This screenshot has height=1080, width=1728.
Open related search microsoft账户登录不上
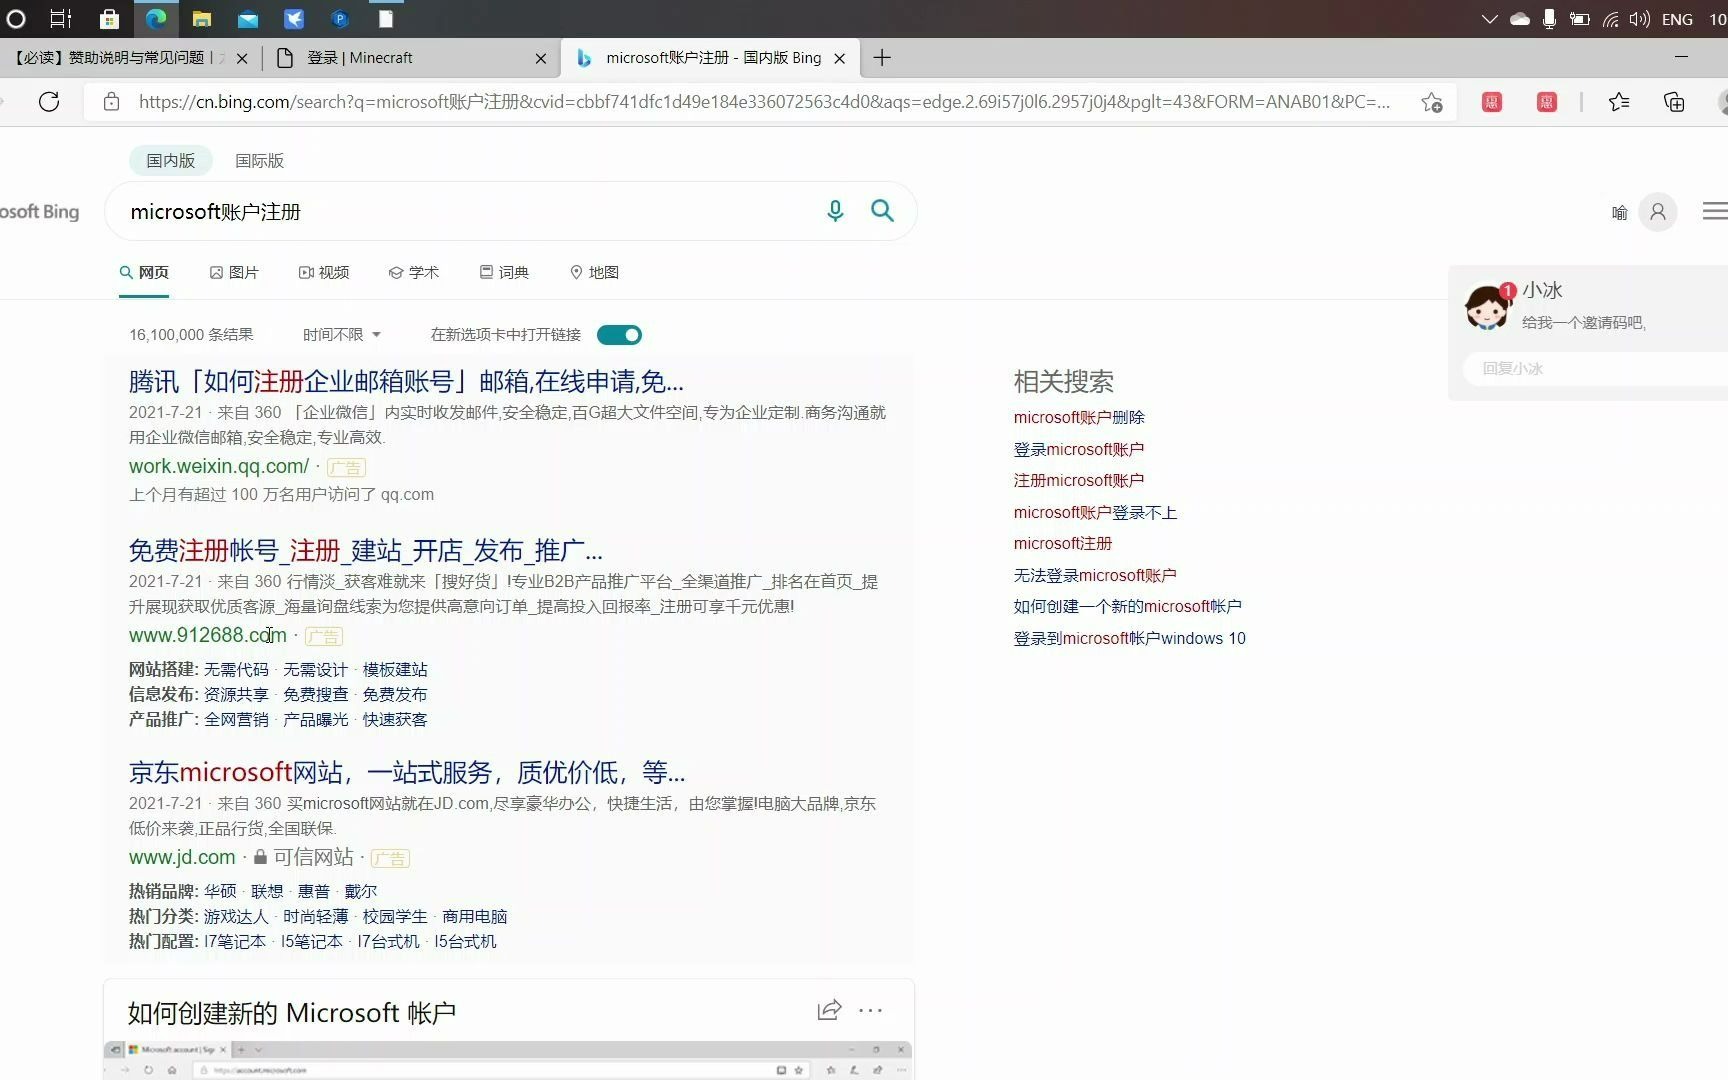(x=1095, y=512)
